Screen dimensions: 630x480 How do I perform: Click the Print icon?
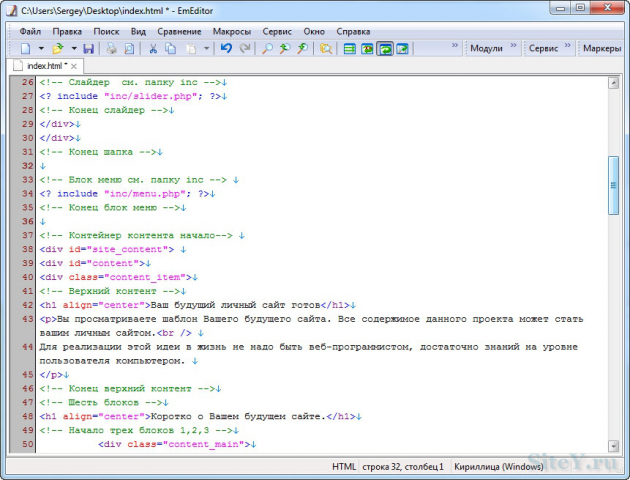click(x=111, y=49)
